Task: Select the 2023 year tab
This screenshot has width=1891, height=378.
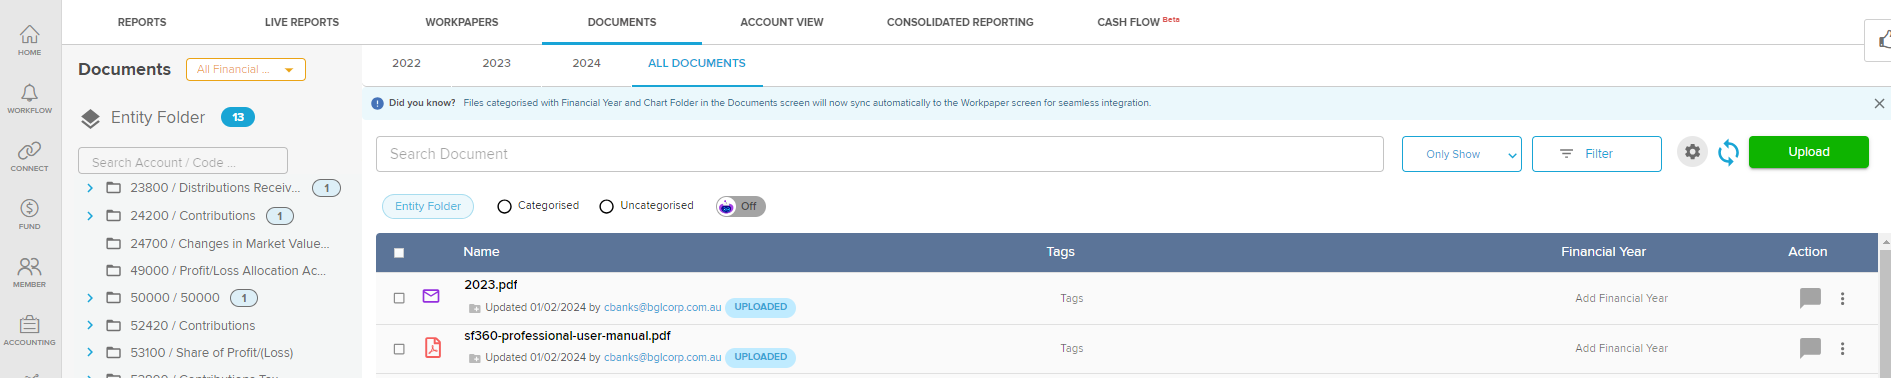Action: click(496, 63)
